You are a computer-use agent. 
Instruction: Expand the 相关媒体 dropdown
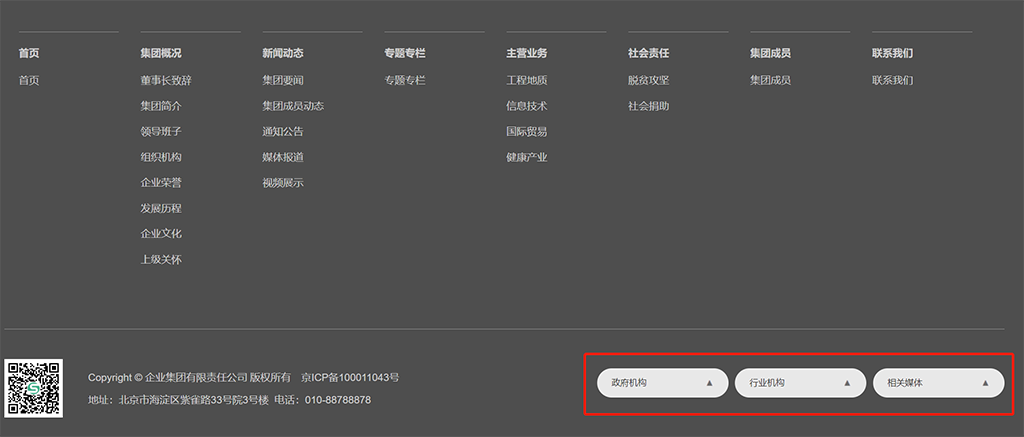pyautogui.click(x=937, y=383)
